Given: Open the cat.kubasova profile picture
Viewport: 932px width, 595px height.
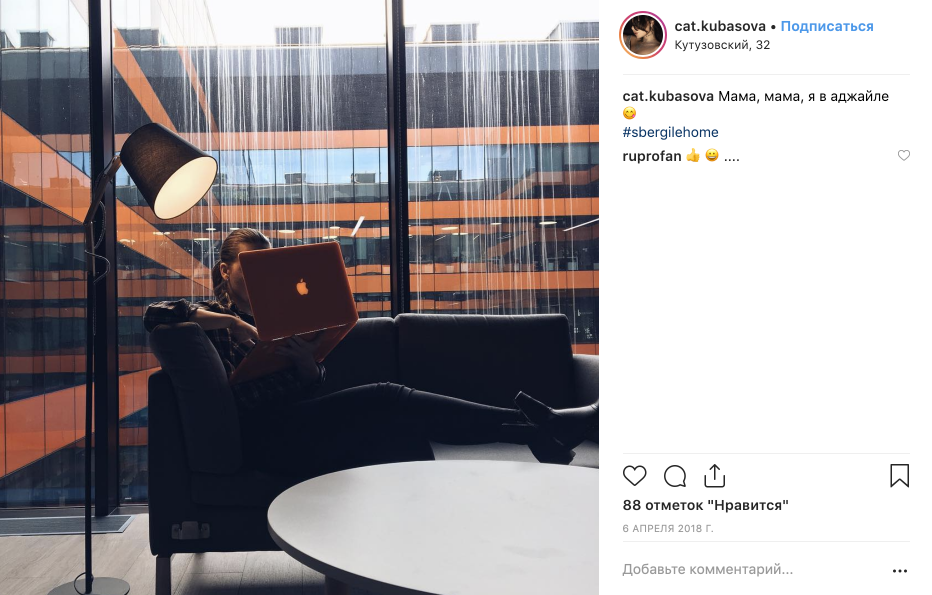Looking at the screenshot, I should click(643, 35).
